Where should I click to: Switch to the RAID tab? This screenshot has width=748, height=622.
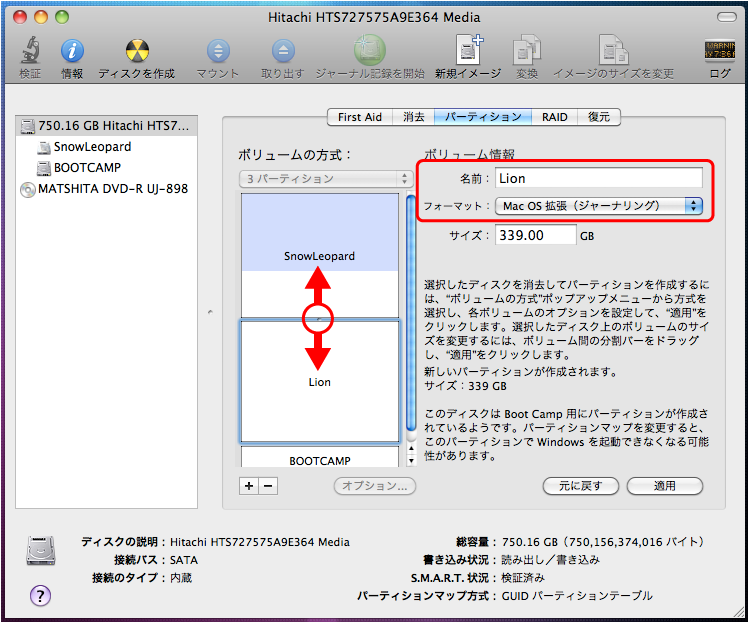point(554,117)
